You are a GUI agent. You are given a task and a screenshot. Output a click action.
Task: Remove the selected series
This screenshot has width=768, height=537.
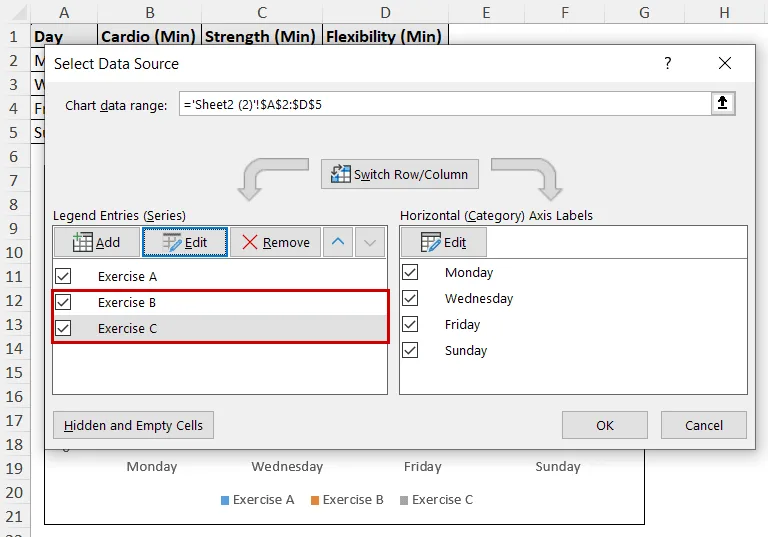click(x=275, y=242)
